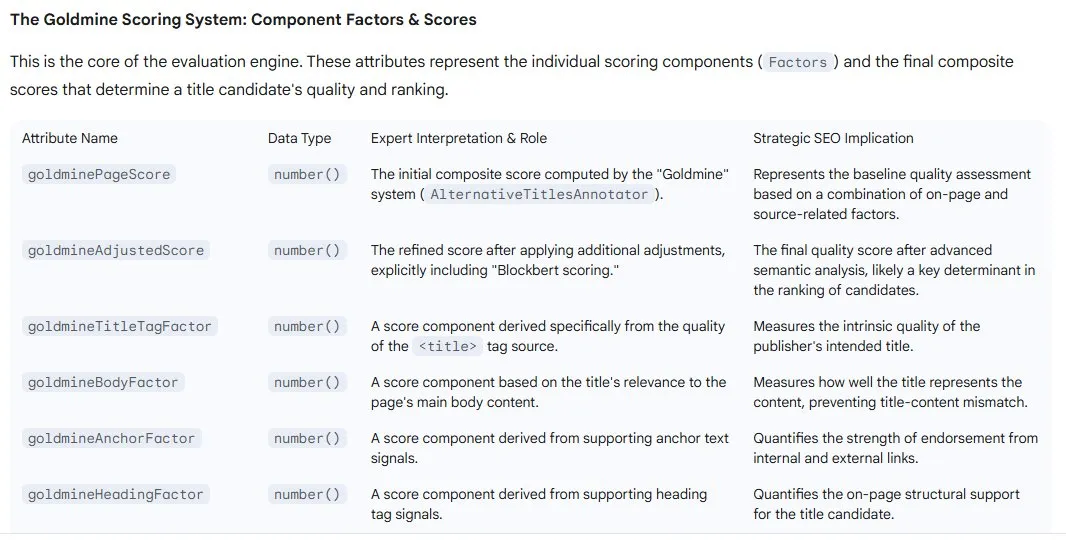Select the goldmineAnchorFactor attribute name

pyautogui.click(x=110, y=438)
